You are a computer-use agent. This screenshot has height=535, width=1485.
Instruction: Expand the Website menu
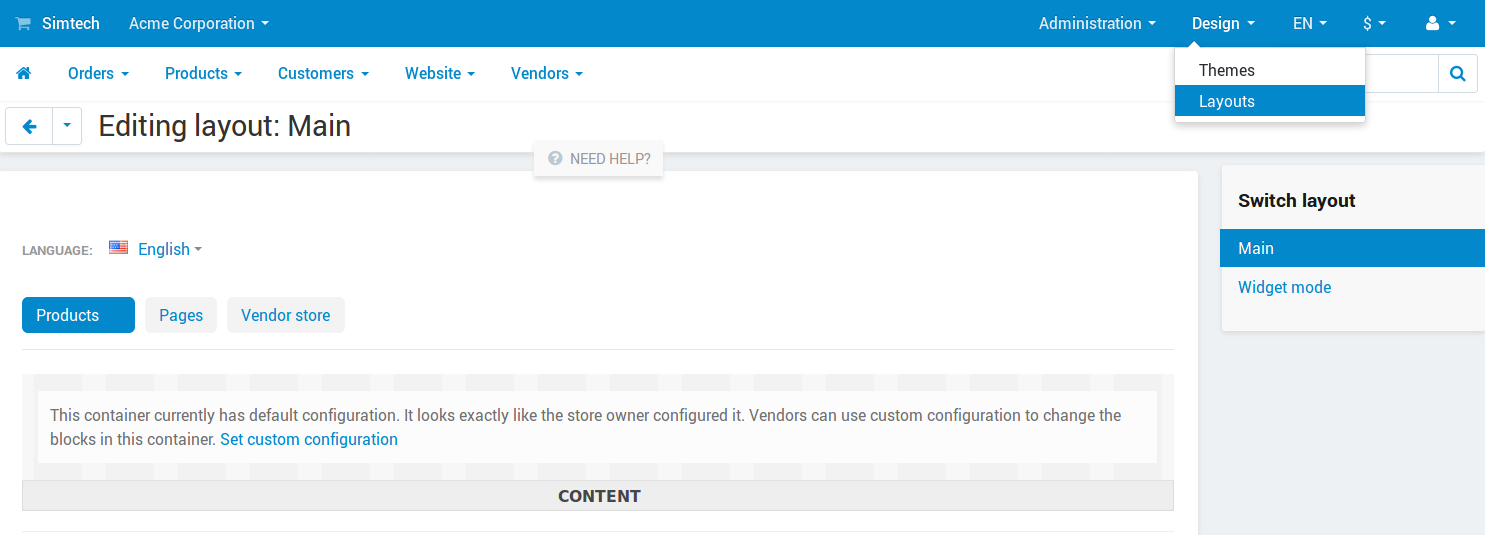pos(439,73)
